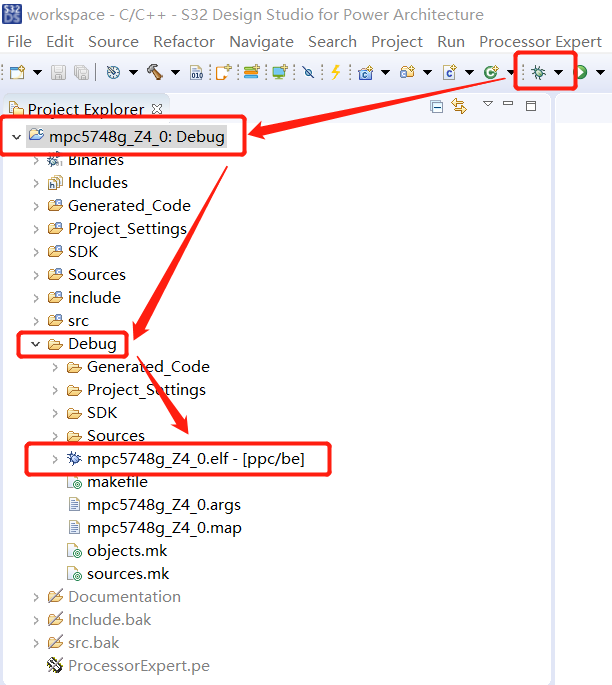Open the Project menu
The width and height of the screenshot is (612, 685).
pos(397,42)
